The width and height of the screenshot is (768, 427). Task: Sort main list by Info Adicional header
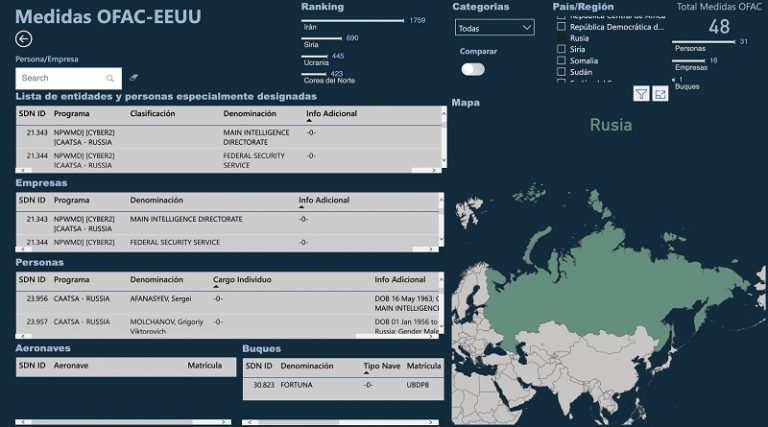coord(332,114)
